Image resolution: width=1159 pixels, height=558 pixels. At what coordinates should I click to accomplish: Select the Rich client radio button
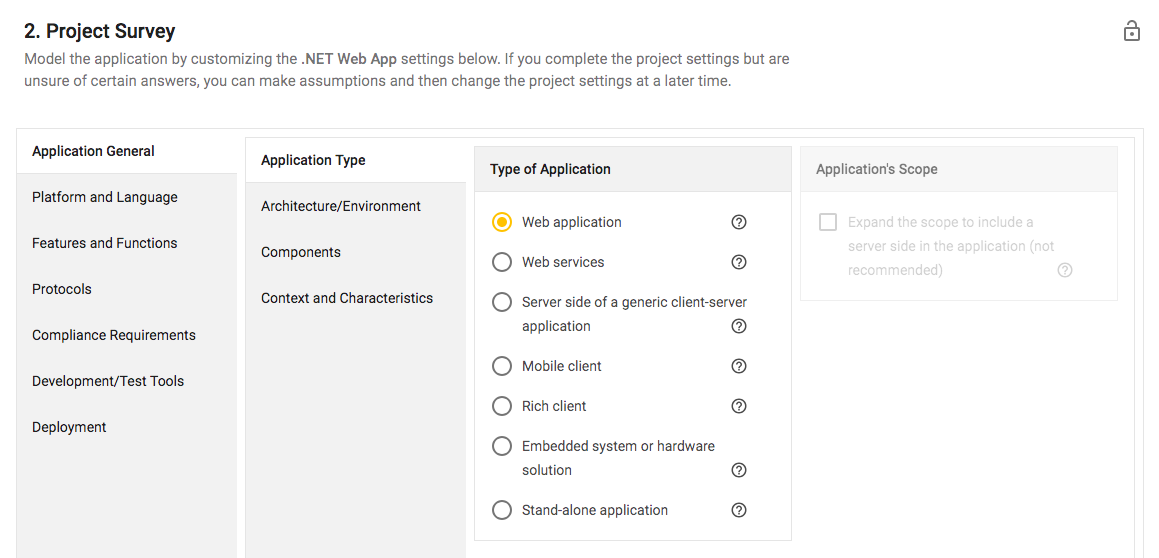tap(502, 406)
